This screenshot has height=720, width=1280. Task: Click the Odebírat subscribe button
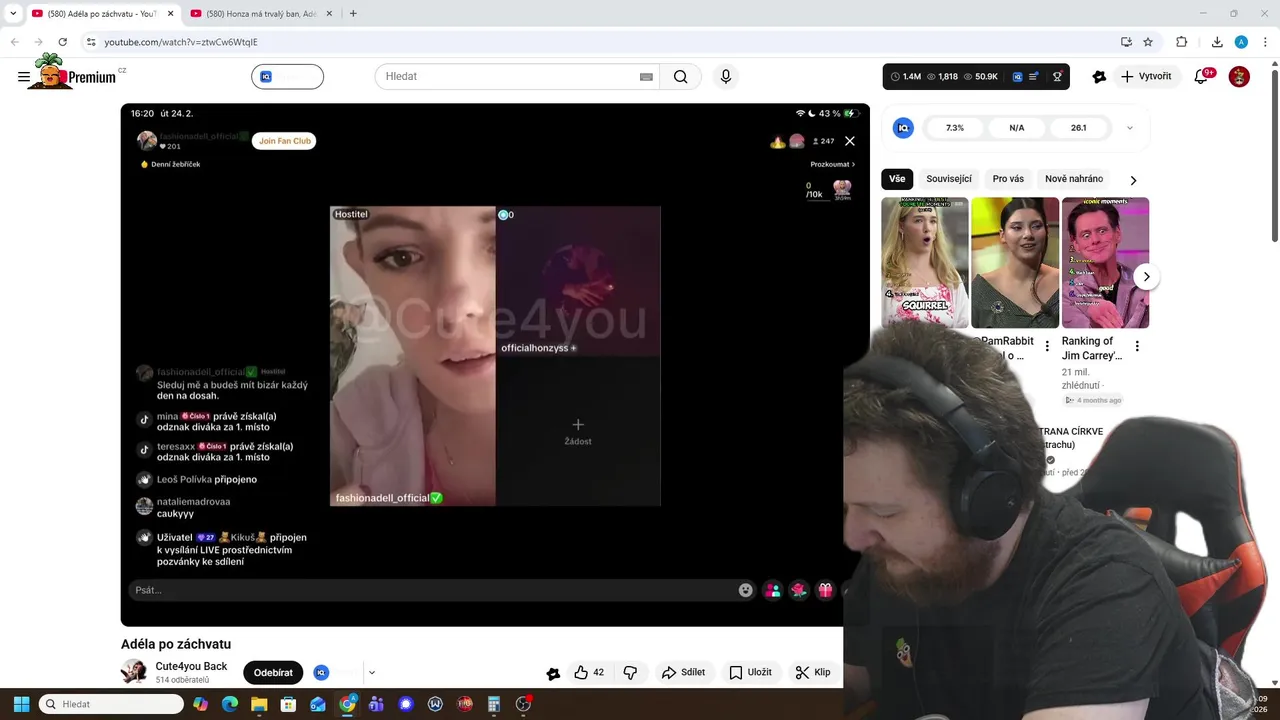(273, 673)
